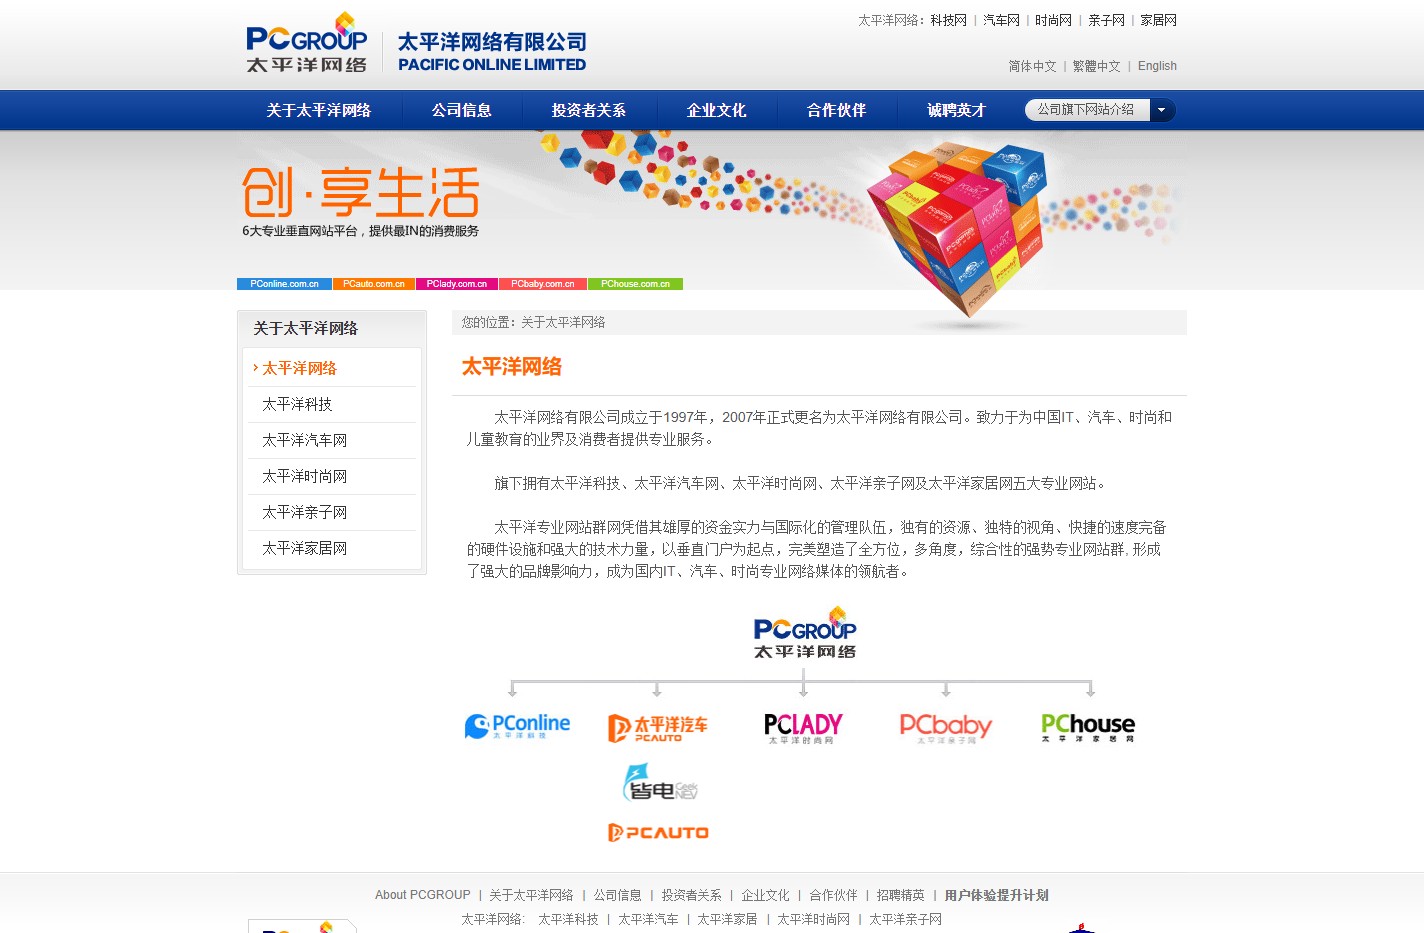This screenshot has width=1424, height=933.
Task: Switch language to 繁體中文
Action: click(1096, 66)
